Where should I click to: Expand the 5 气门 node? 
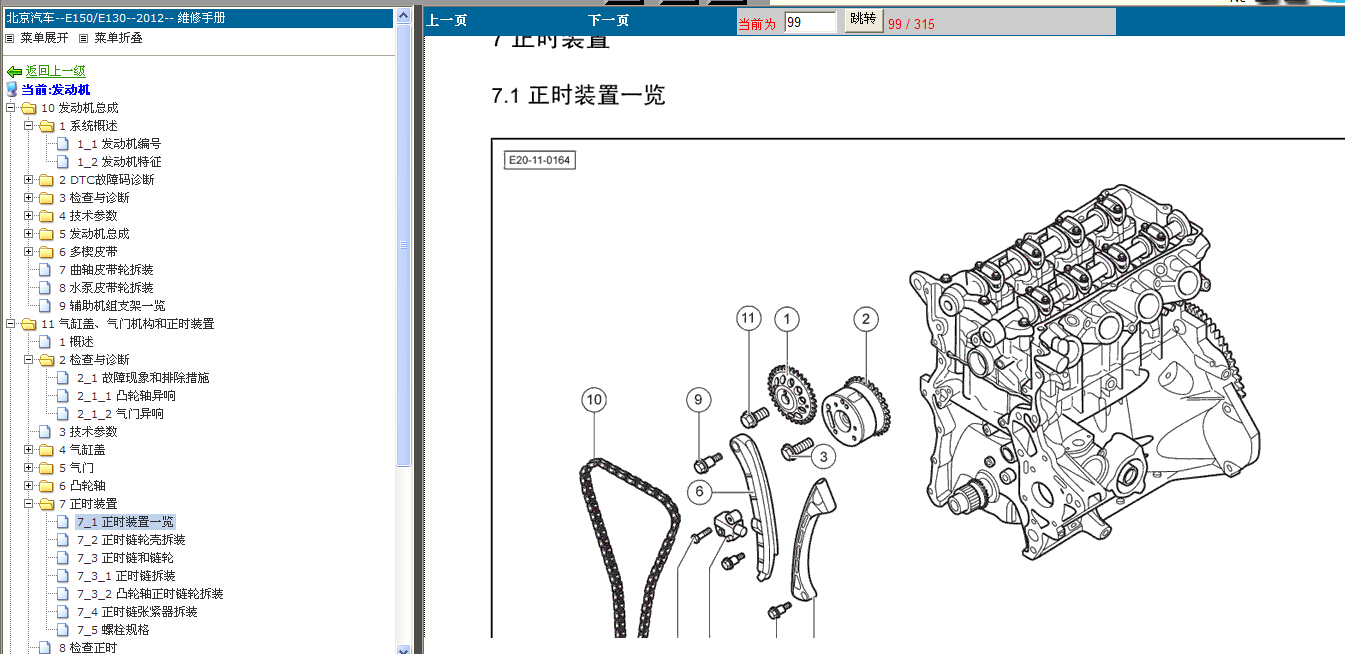29,468
